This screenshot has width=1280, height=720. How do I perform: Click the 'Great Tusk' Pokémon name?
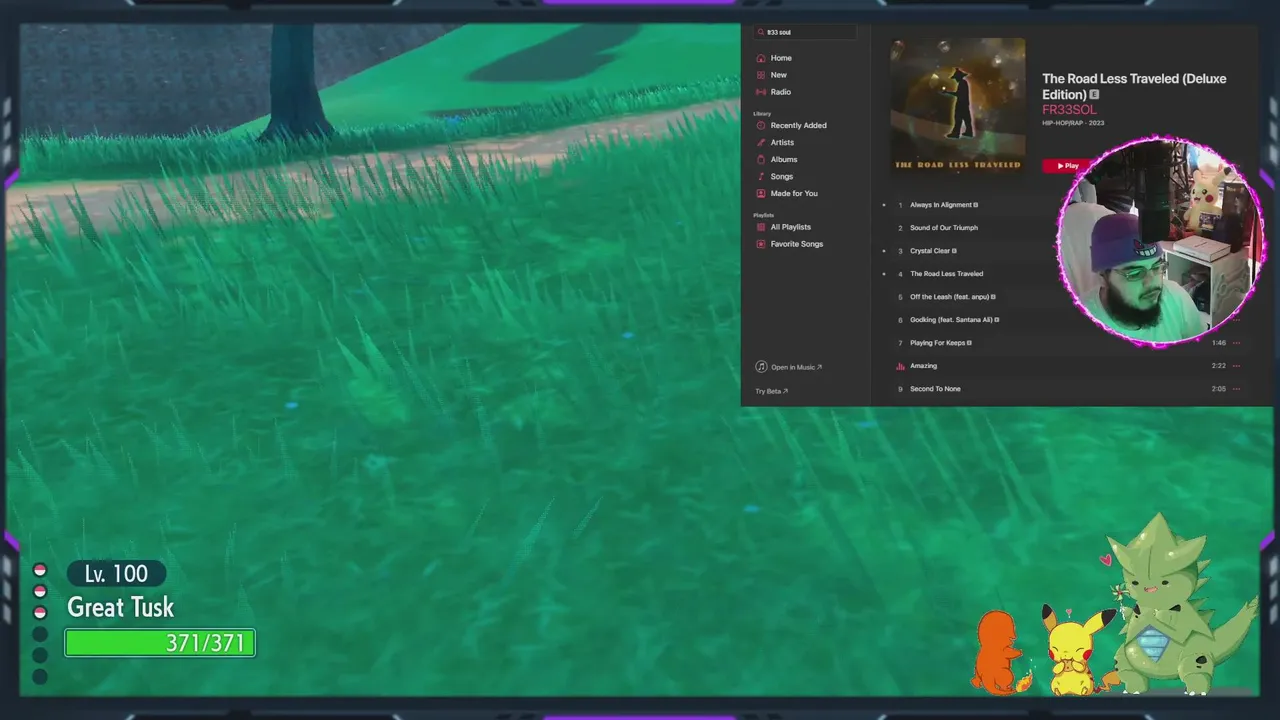(x=120, y=607)
